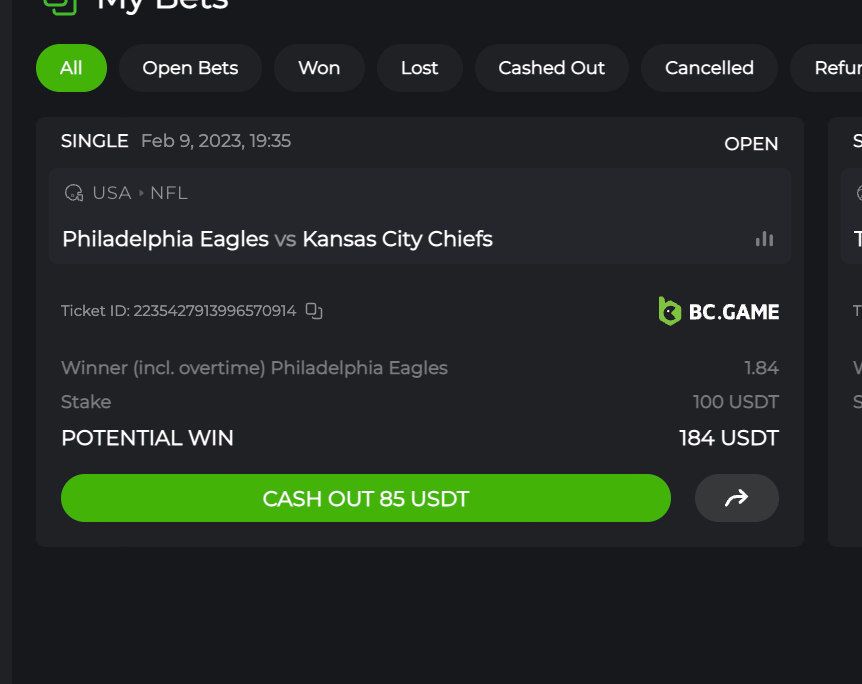
Task: Open match statistics bar chart icon
Action: pos(765,239)
